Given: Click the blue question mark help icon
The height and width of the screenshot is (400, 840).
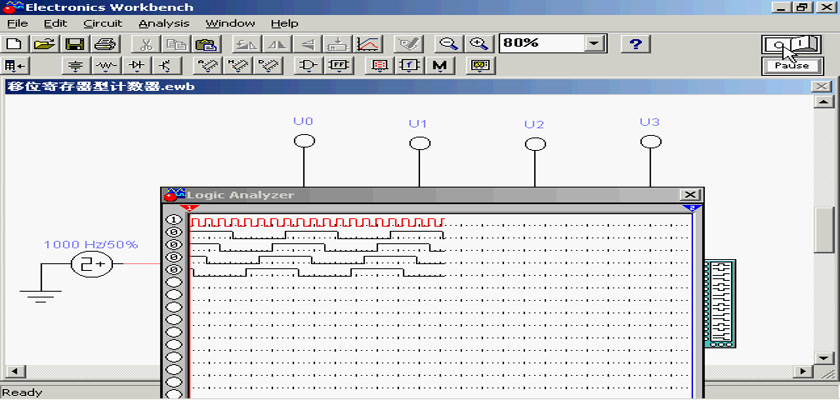Looking at the screenshot, I should pos(636,44).
